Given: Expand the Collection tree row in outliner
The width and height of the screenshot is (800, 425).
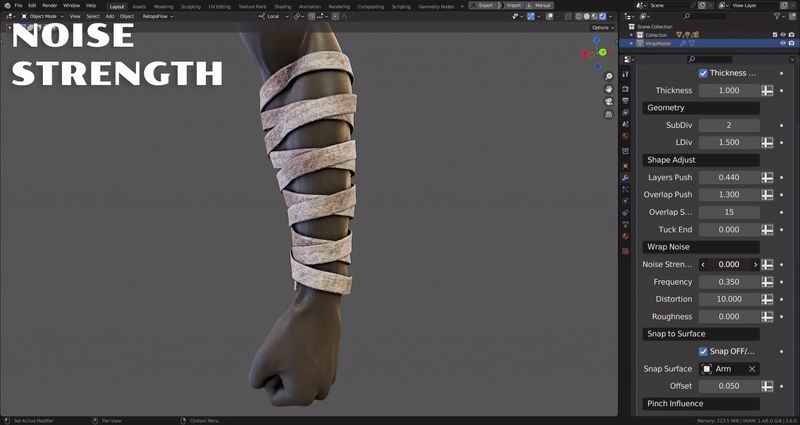Looking at the screenshot, I should coord(632,35).
